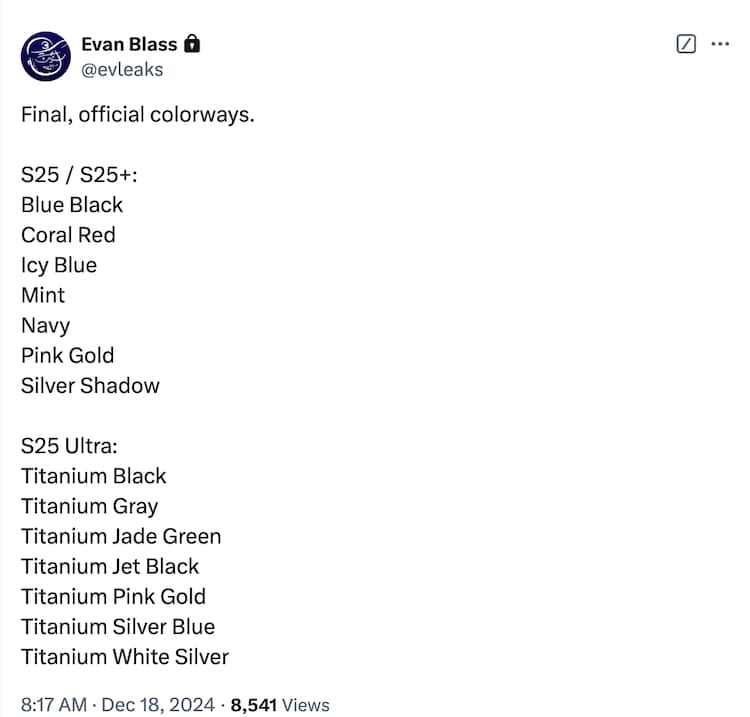The height and width of the screenshot is (717, 750).
Task: Select the "Coral Red" line
Action: pyautogui.click(x=68, y=235)
